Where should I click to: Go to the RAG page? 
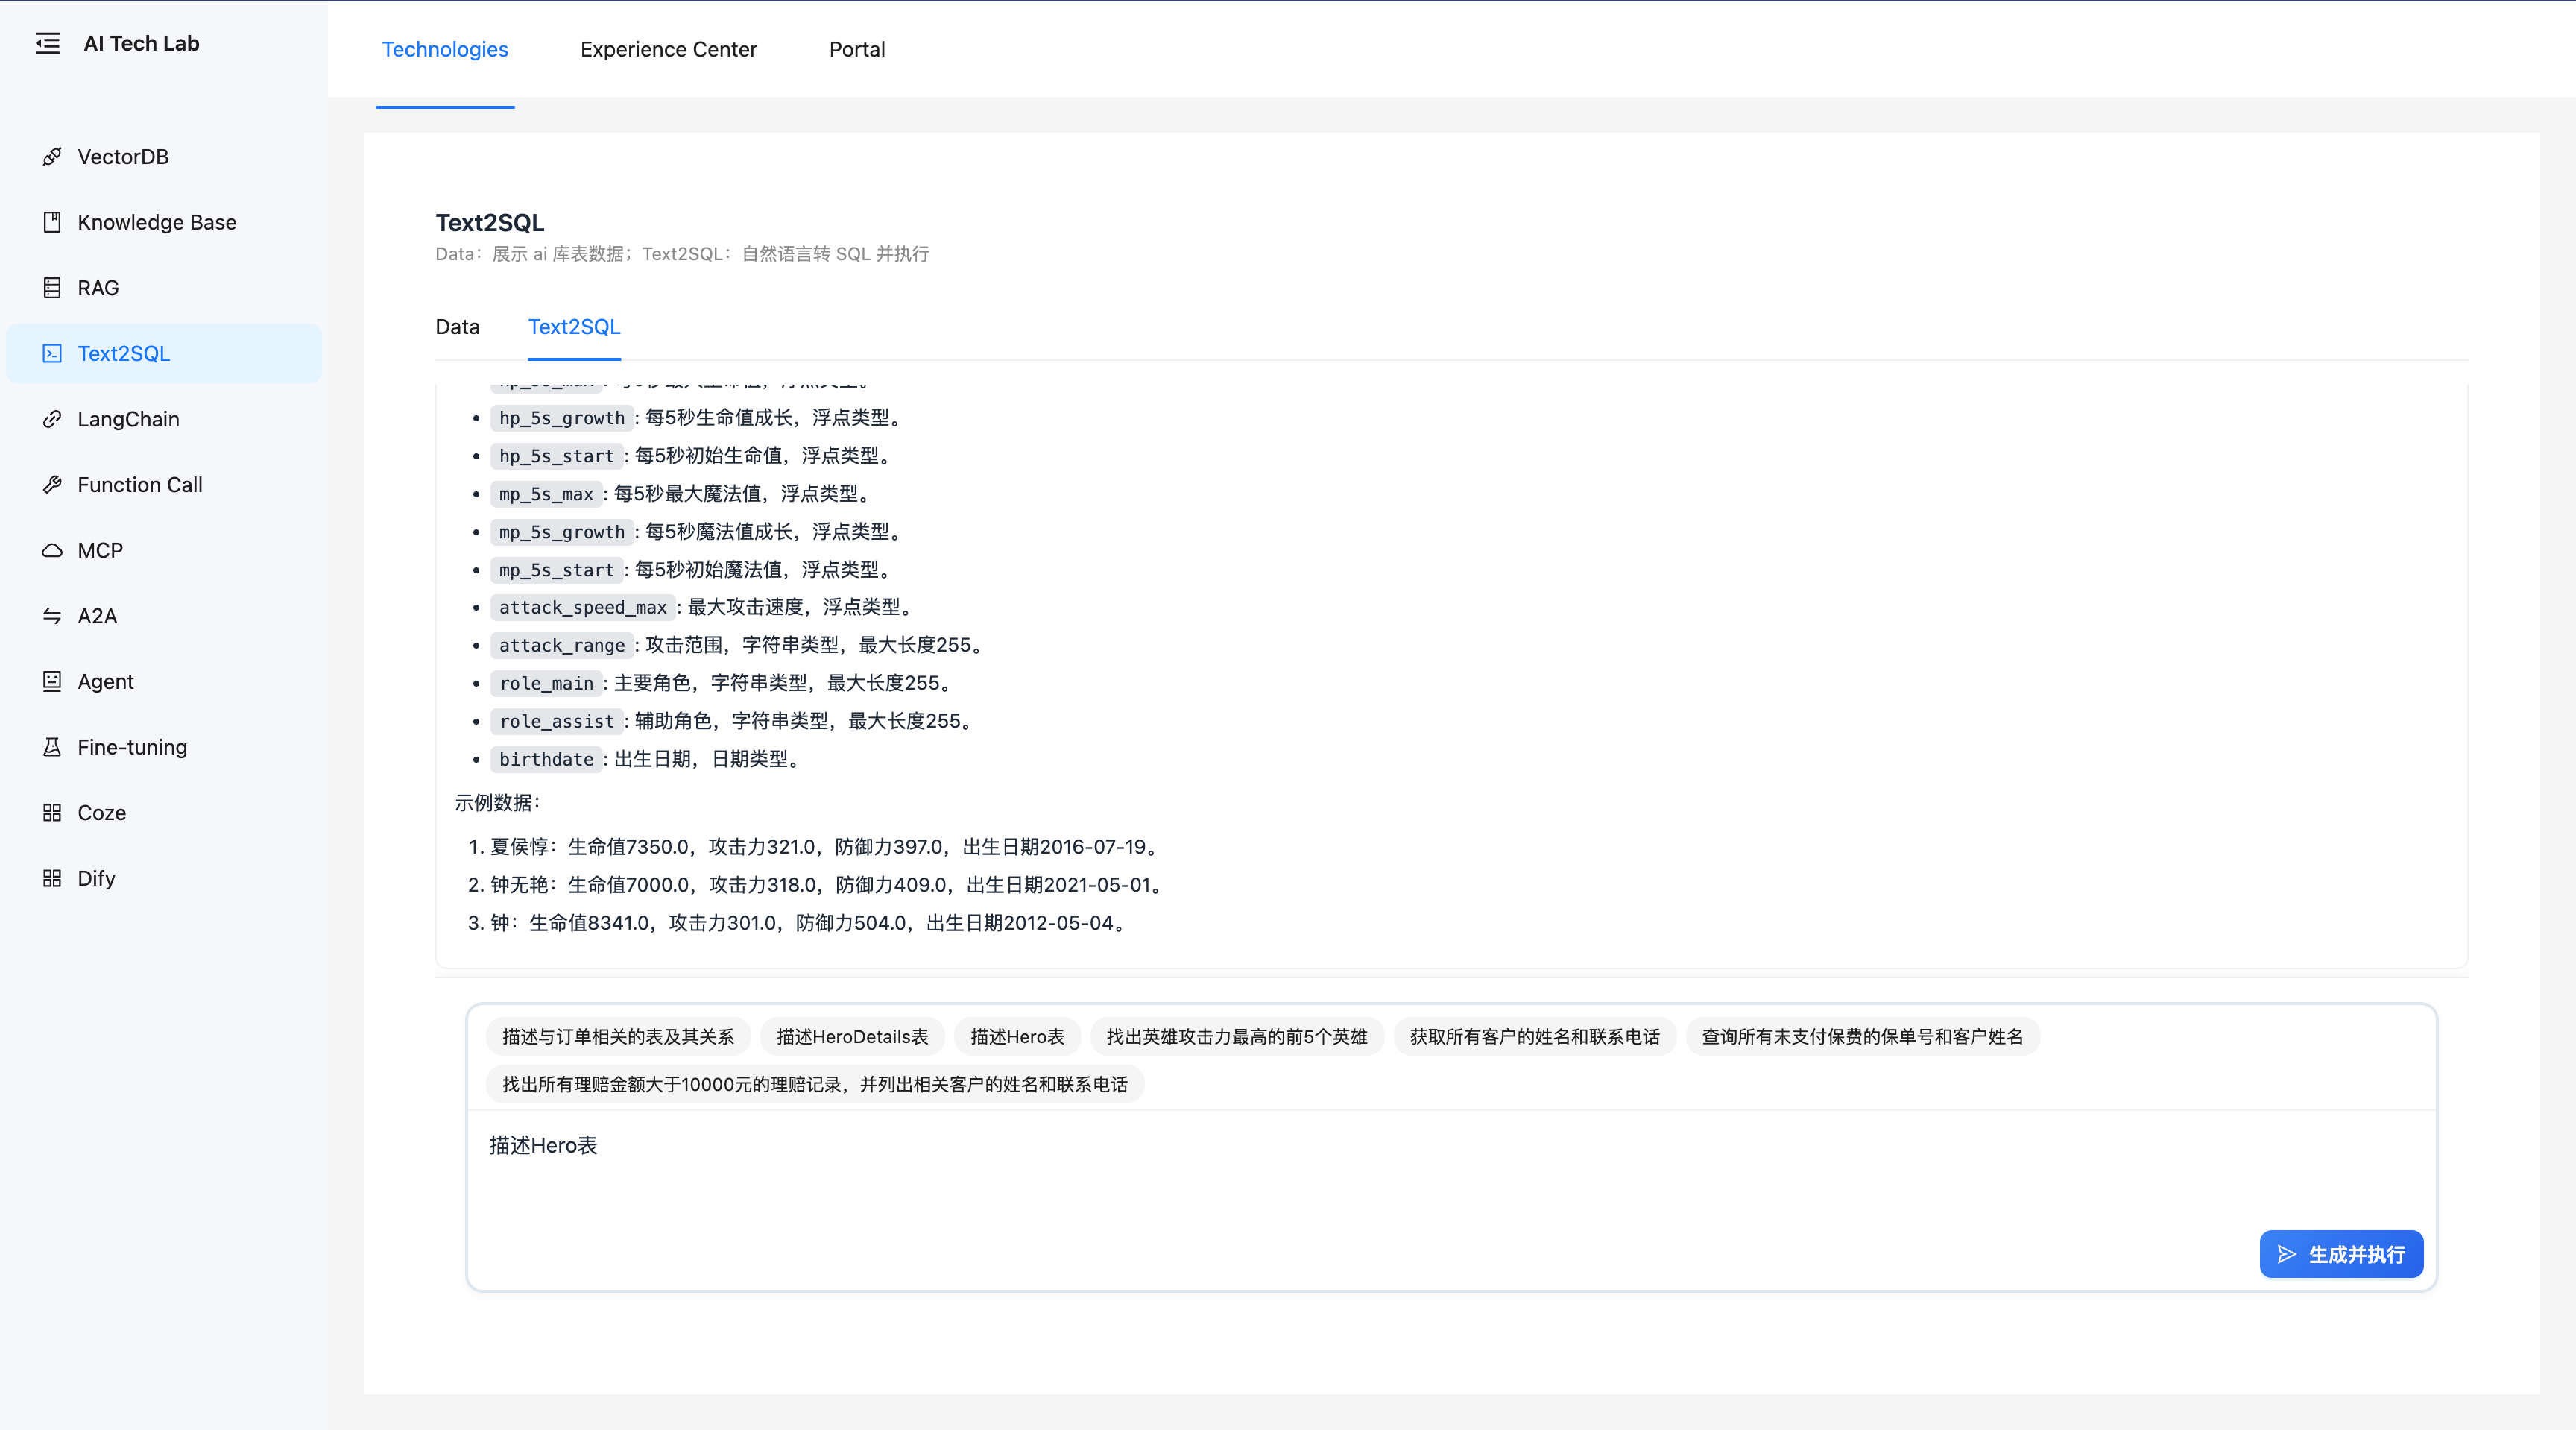click(x=164, y=288)
